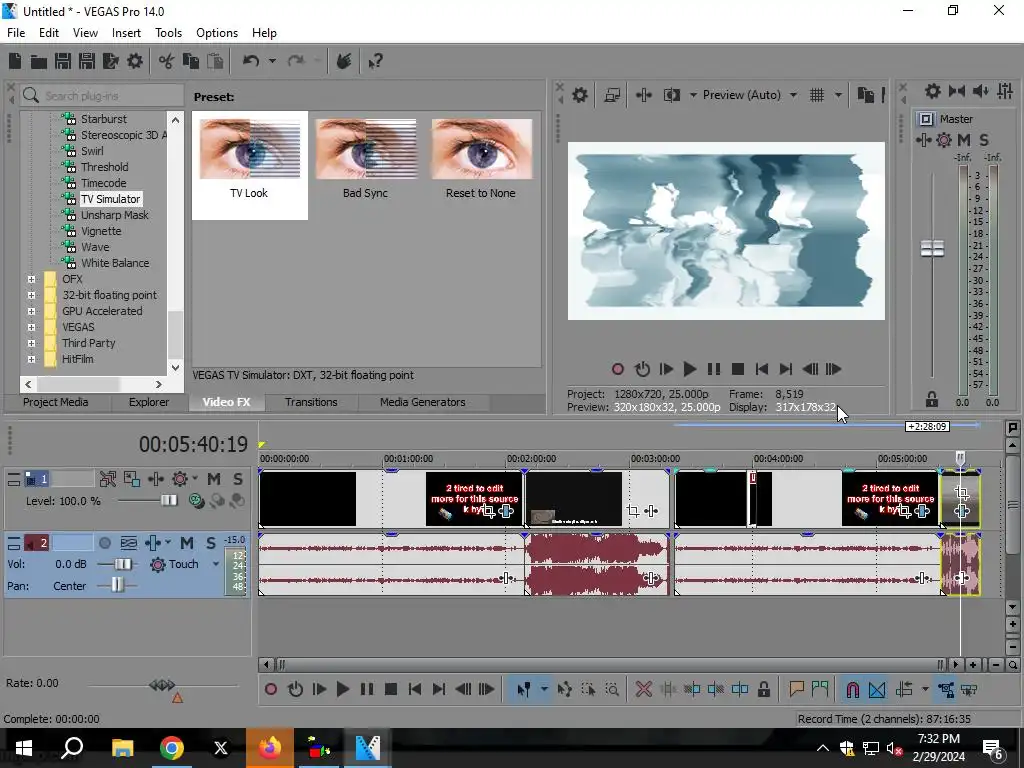The image size is (1024, 768).
Task: Click the New project icon in toolbar
Action: pos(15,61)
